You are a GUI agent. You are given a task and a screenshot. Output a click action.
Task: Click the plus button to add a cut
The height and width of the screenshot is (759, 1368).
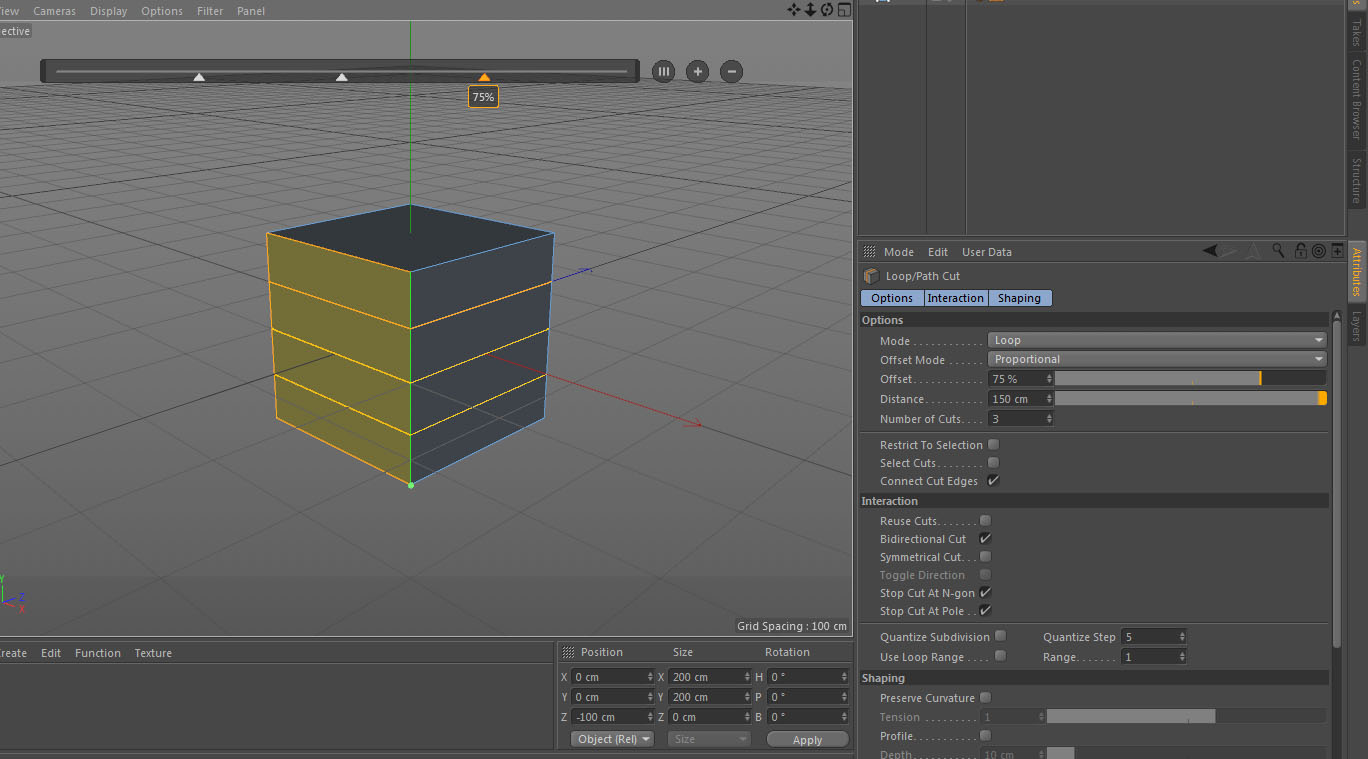click(697, 72)
